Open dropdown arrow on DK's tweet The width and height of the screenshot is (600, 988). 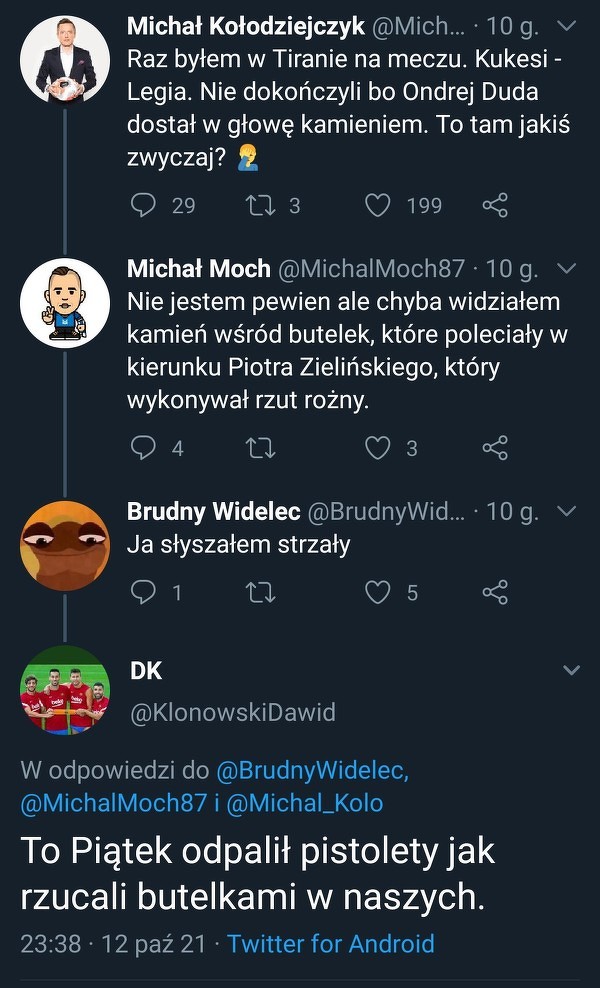point(571,670)
